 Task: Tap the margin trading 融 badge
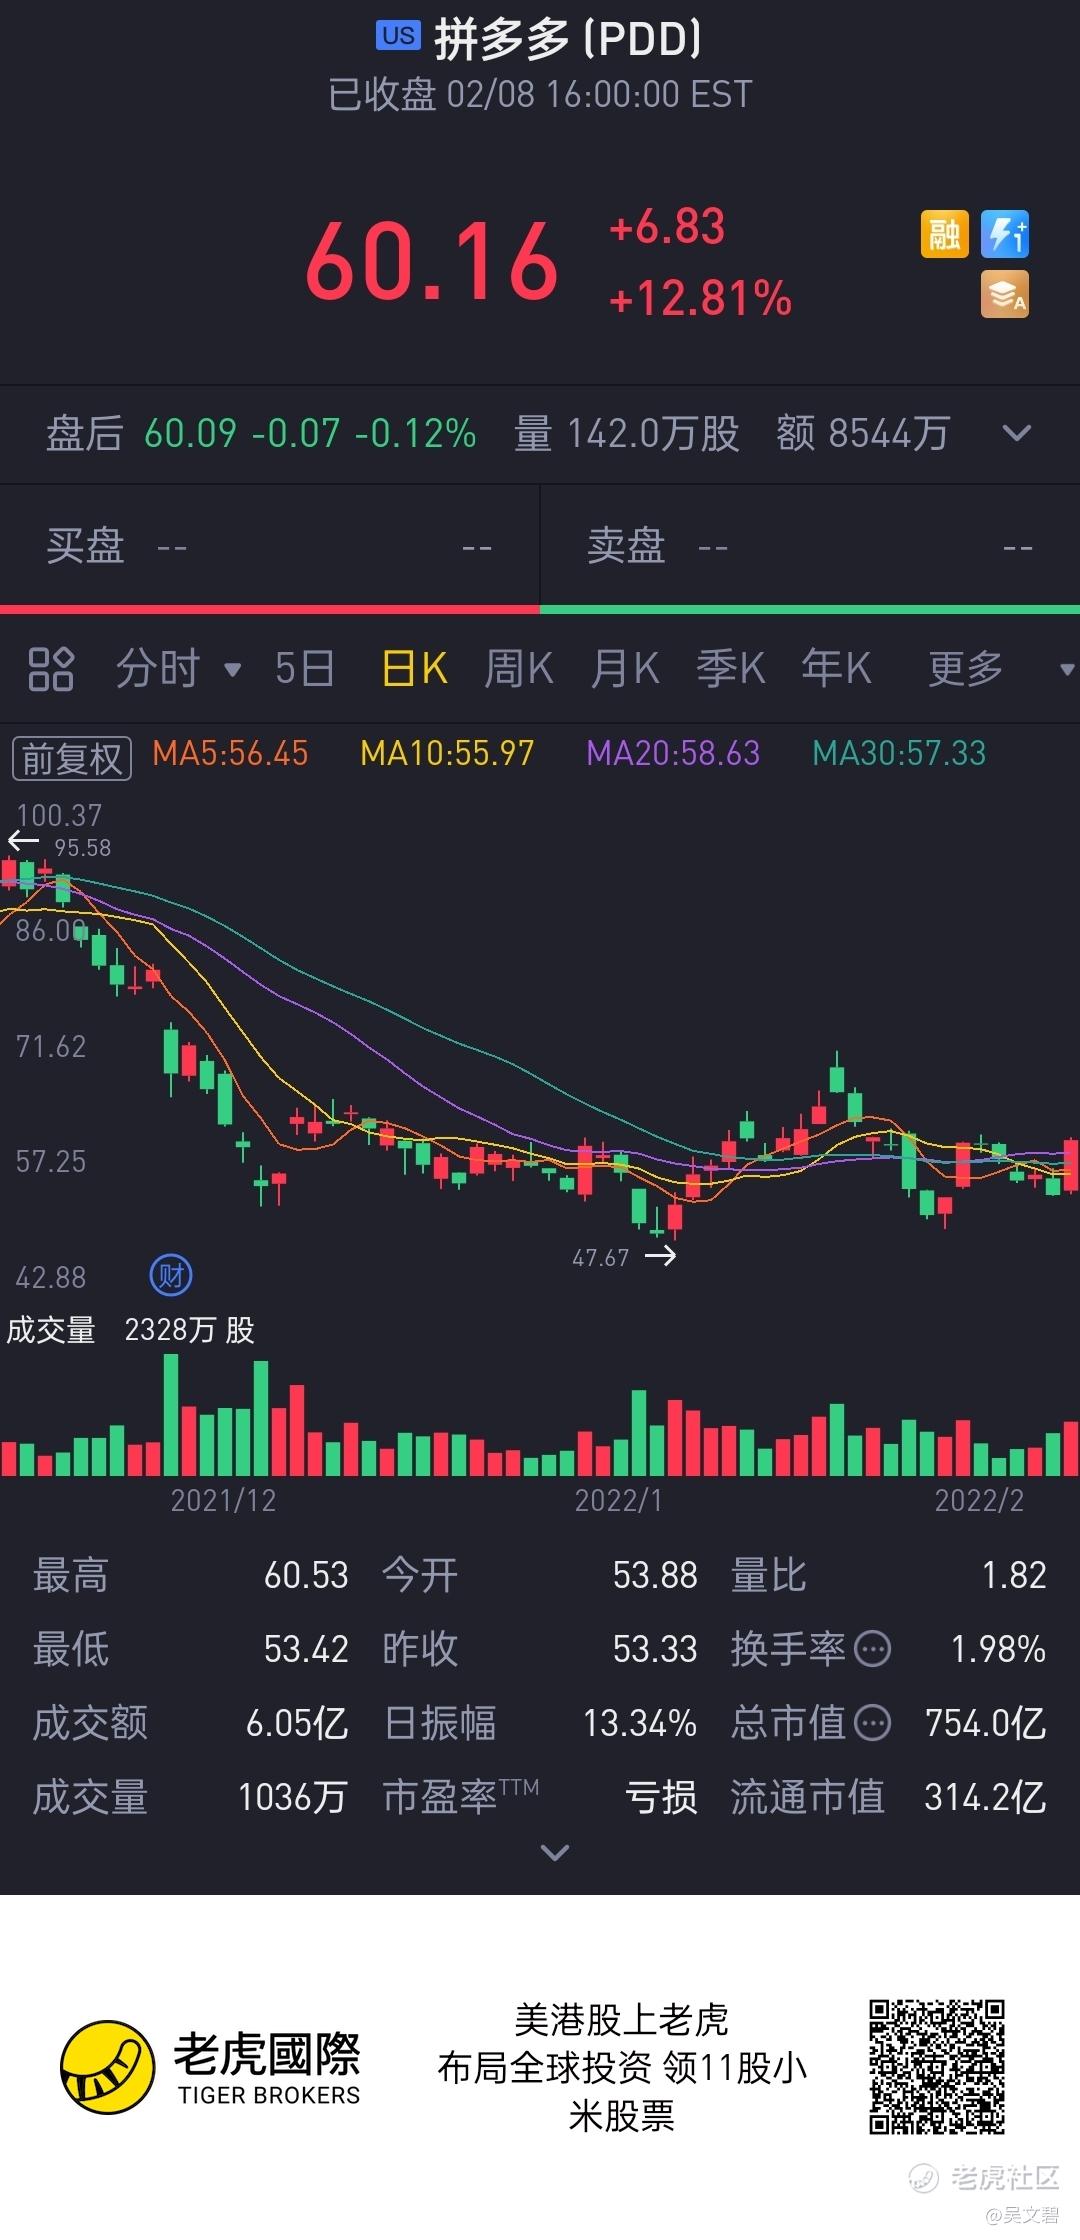pyautogui.click(x=944, y=234)
